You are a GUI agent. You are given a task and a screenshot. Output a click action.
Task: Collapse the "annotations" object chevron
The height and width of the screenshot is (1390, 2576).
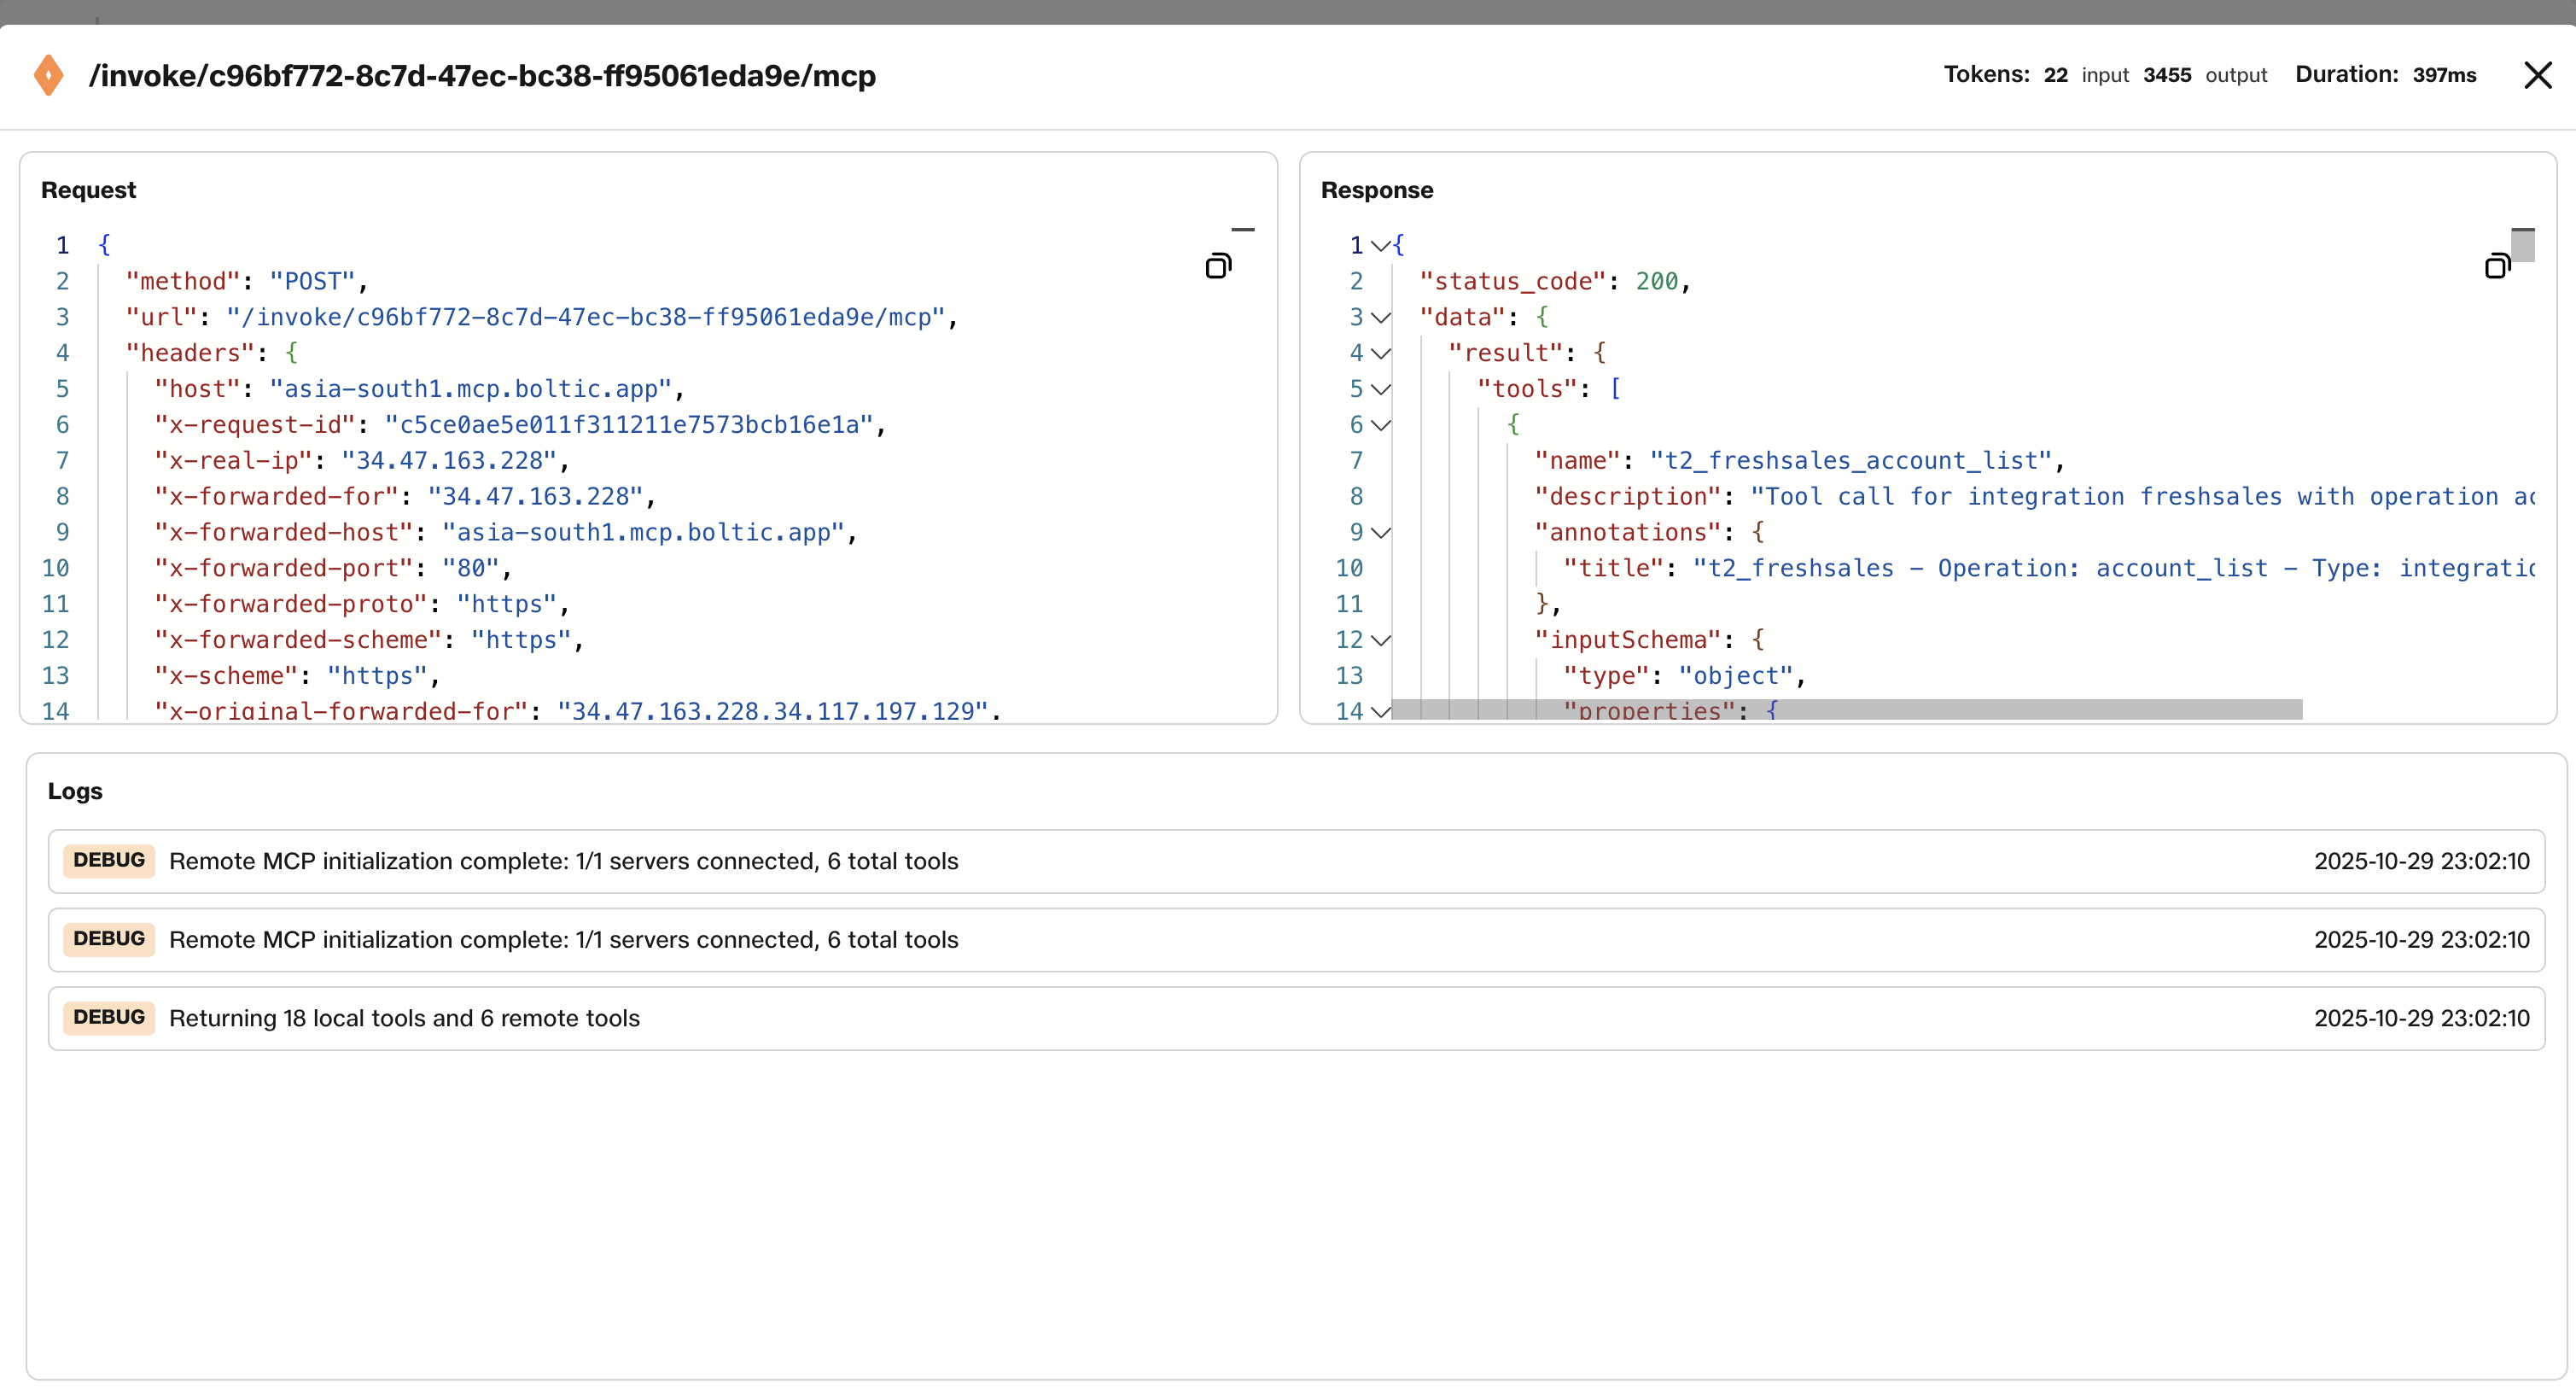pos(1380,532)
